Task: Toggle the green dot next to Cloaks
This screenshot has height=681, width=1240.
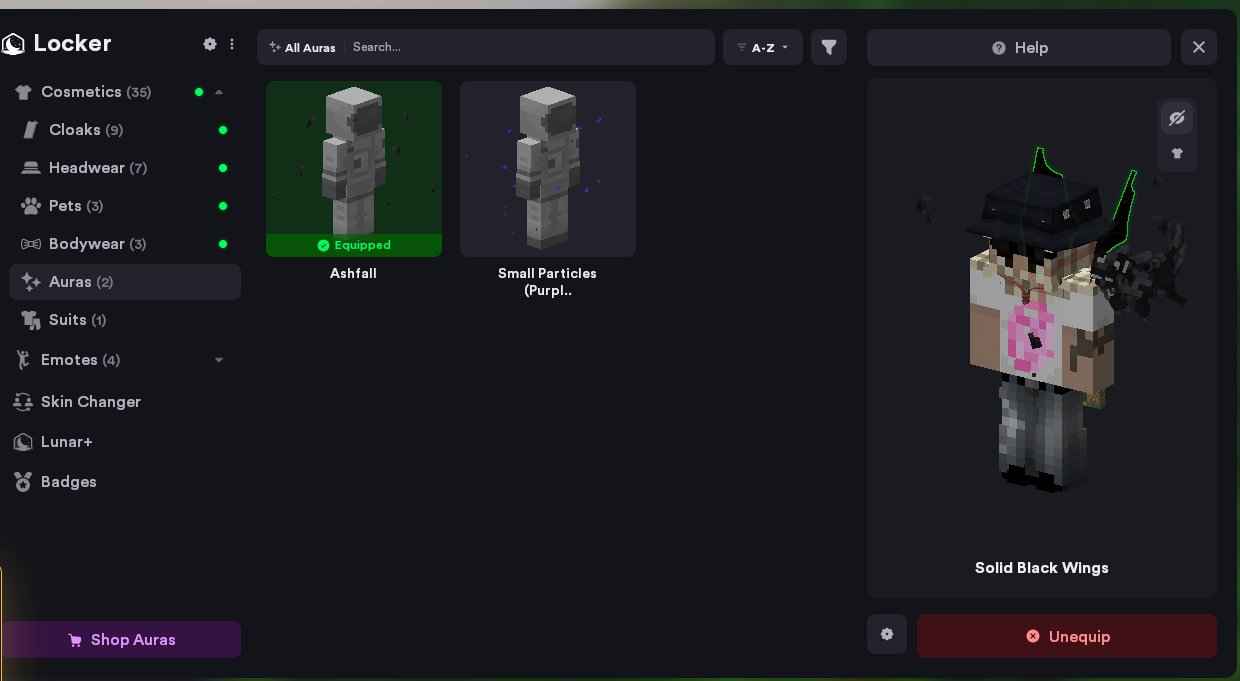Action: [x=223, y=130]
